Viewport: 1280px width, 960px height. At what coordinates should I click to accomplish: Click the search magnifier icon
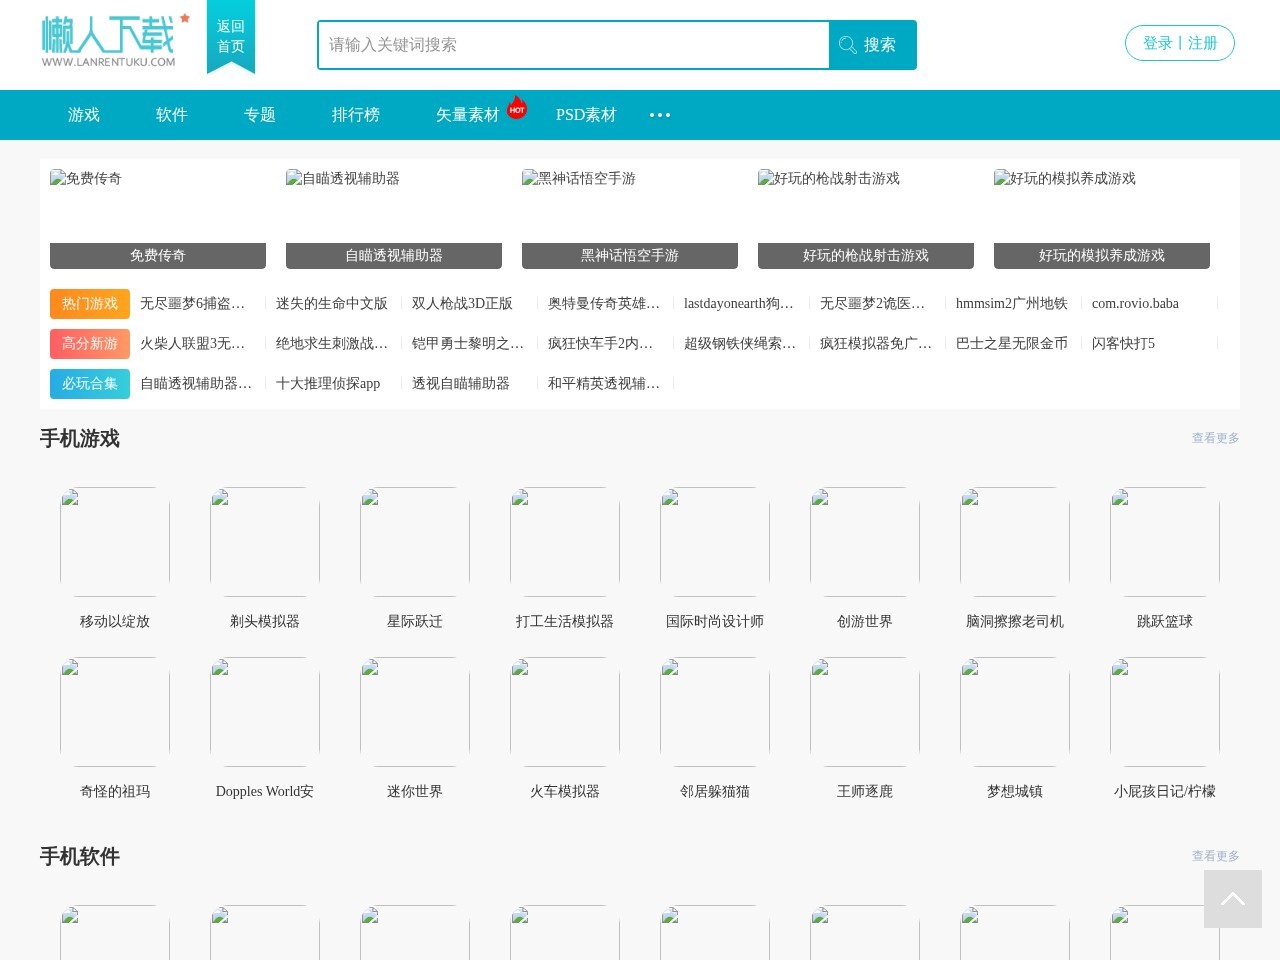tap(847, 44)
